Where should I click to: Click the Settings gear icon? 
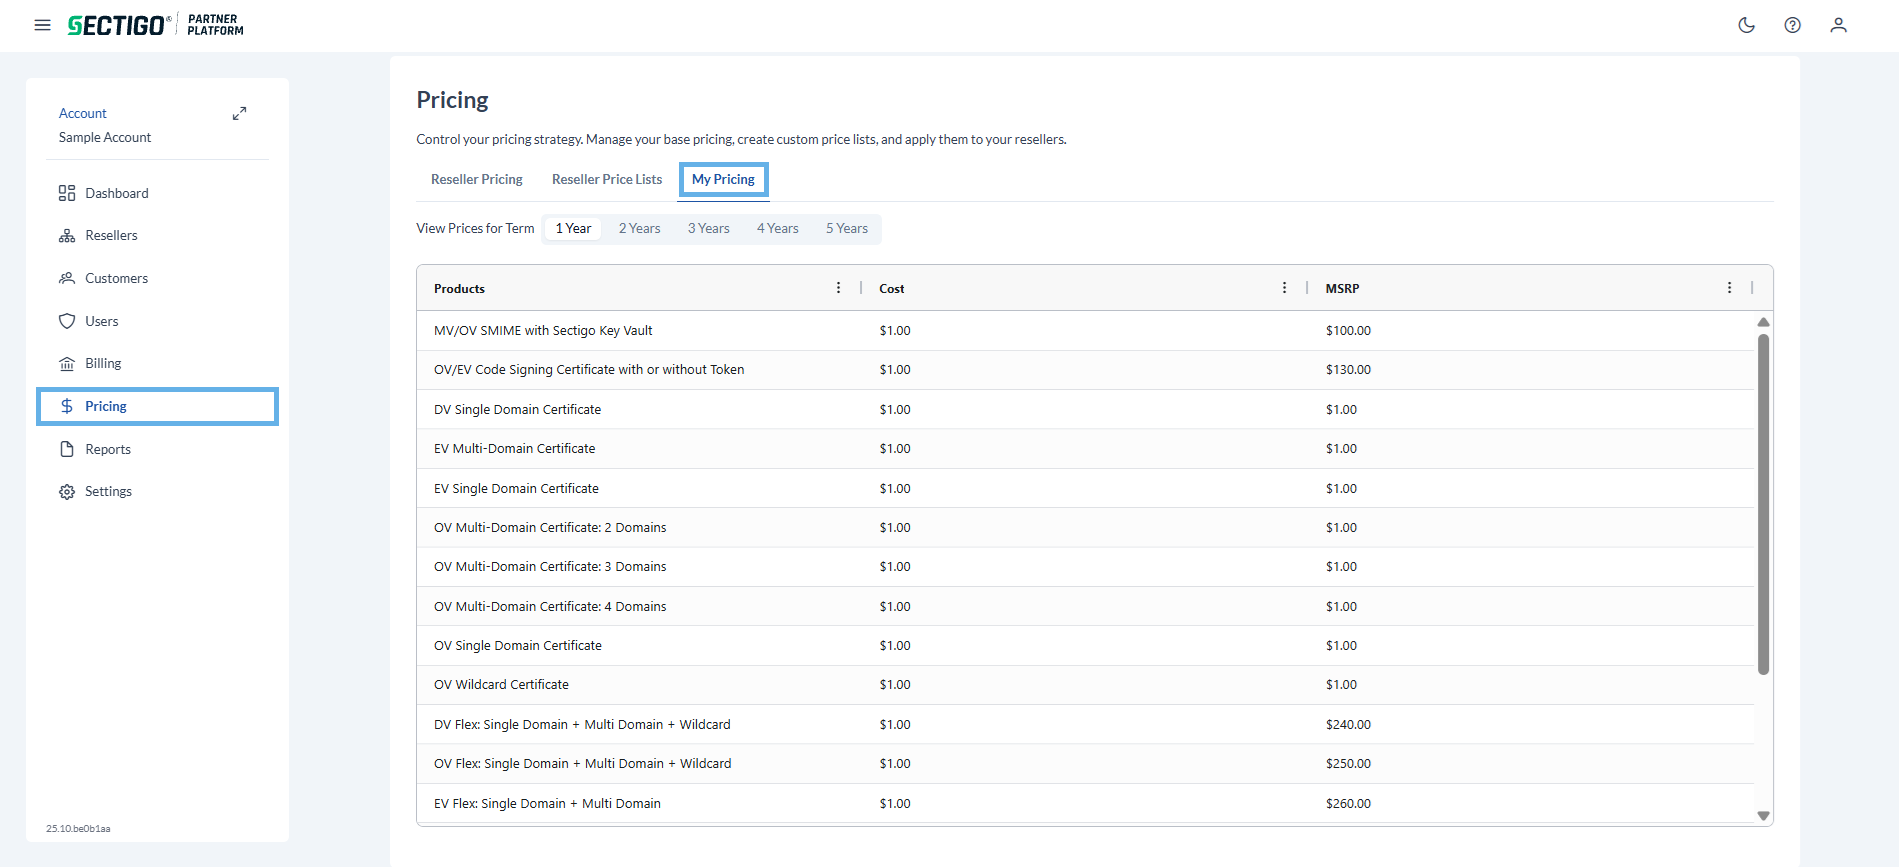(67, 492)
